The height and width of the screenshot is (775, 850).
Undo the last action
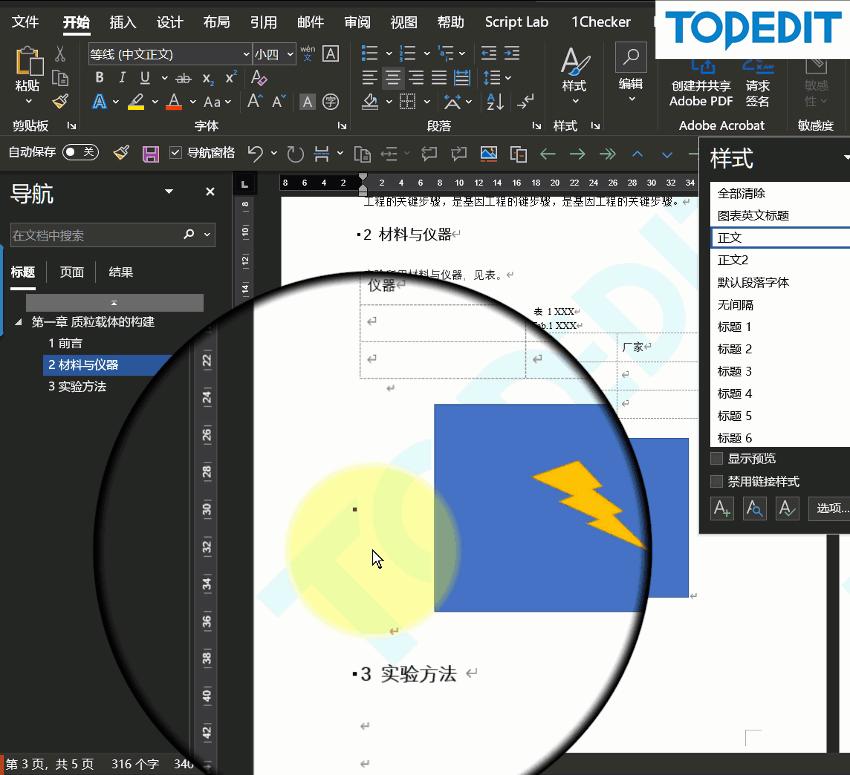(256, 154)
